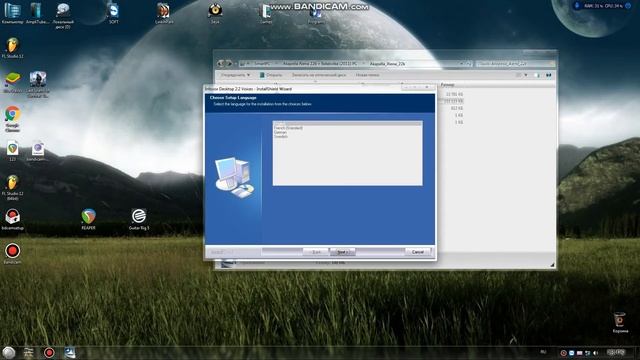This screenshot has width=640, height=360.
Task: Click the Explorer search input field
Action: [515, 64]
